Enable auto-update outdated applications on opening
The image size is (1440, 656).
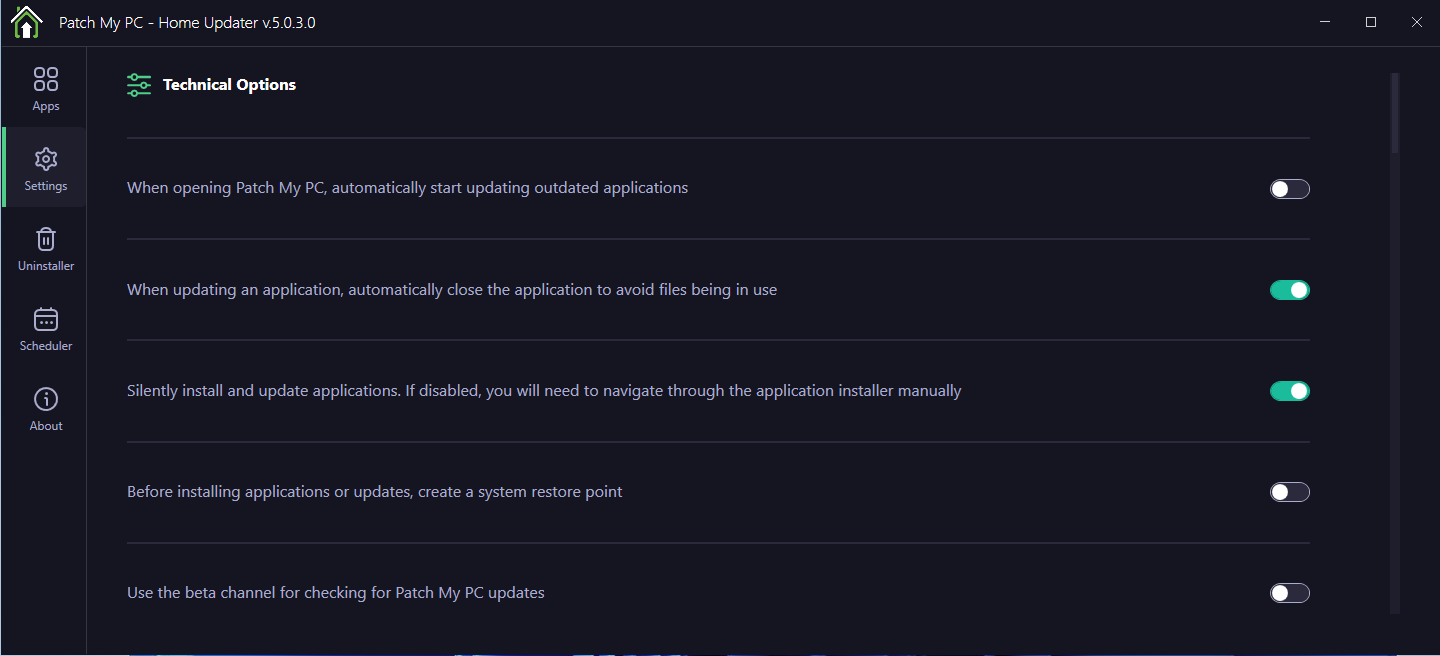point(1289,189)
